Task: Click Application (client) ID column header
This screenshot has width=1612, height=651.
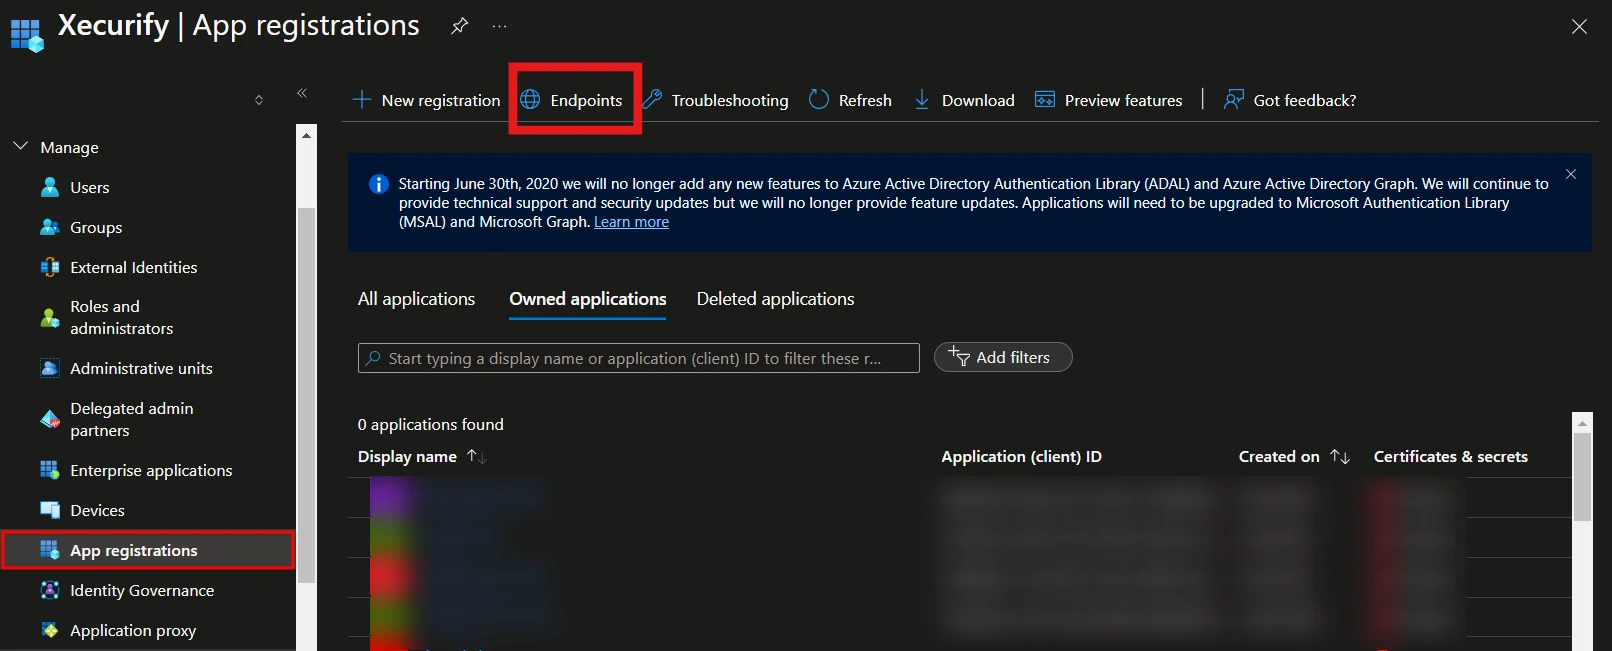Action: click(x=1021, y=456)
